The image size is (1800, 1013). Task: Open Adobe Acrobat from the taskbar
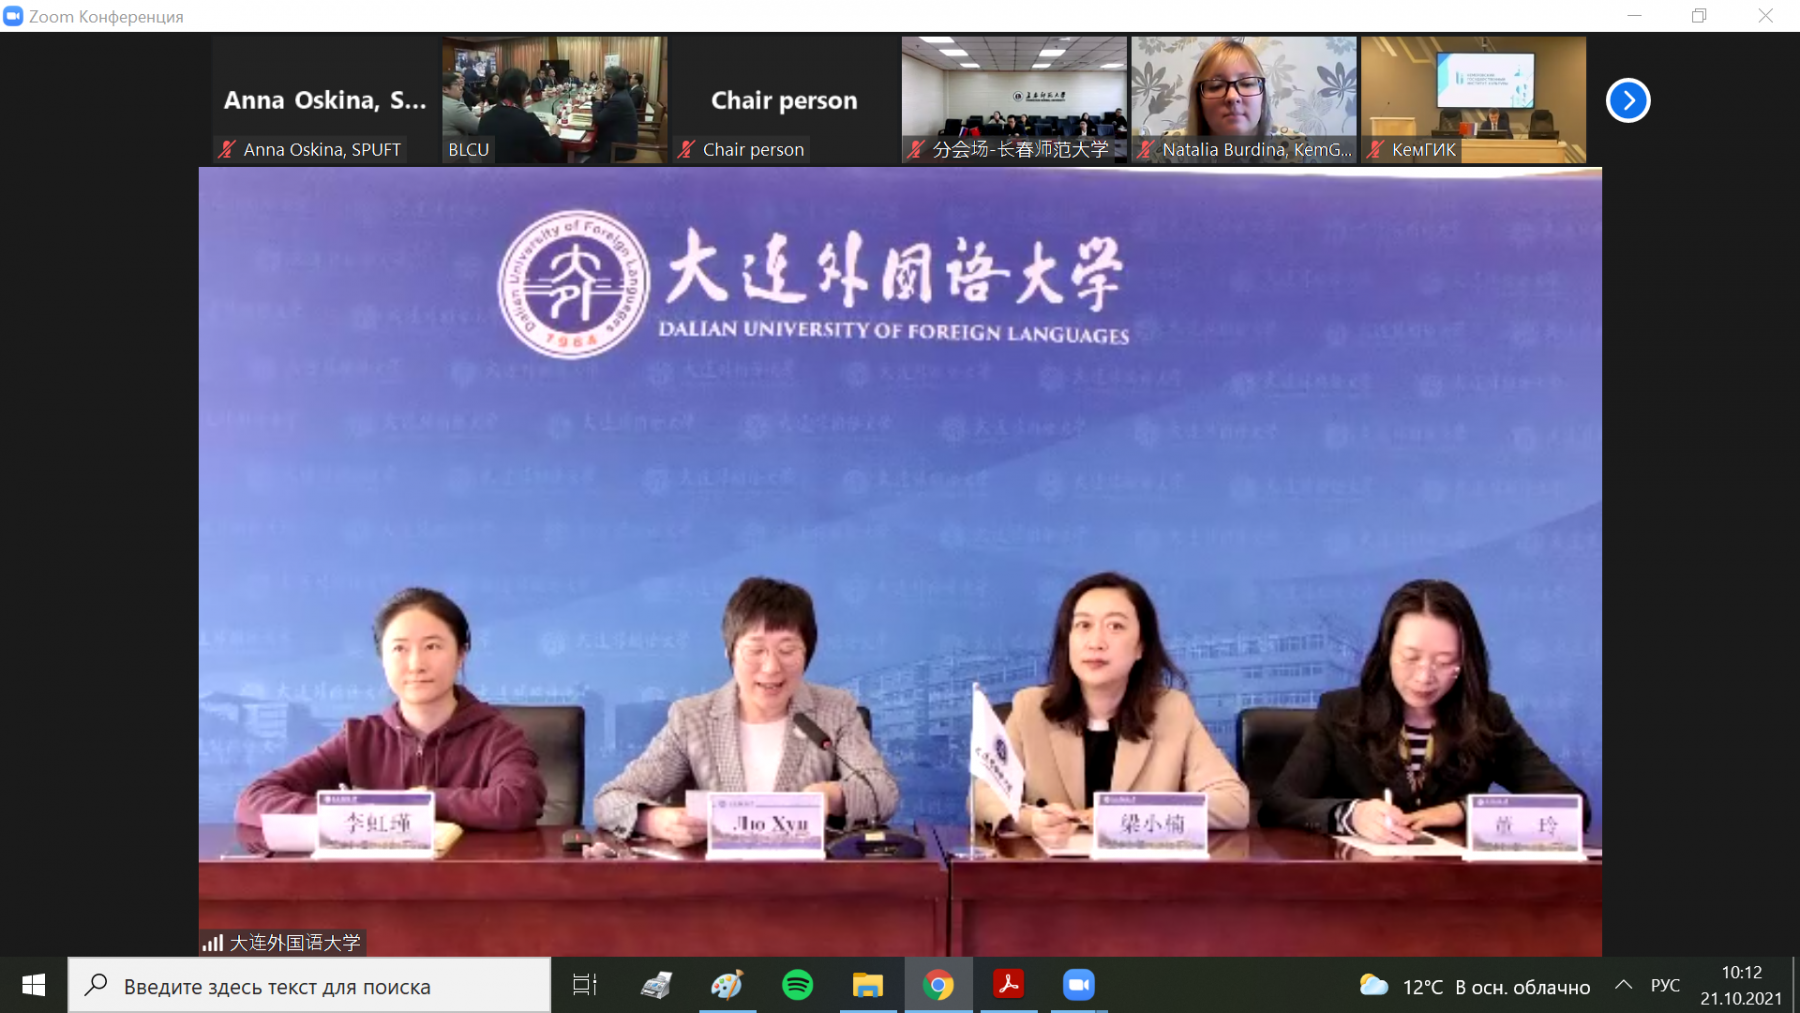pyautogui.click(x=1008, y=985)
